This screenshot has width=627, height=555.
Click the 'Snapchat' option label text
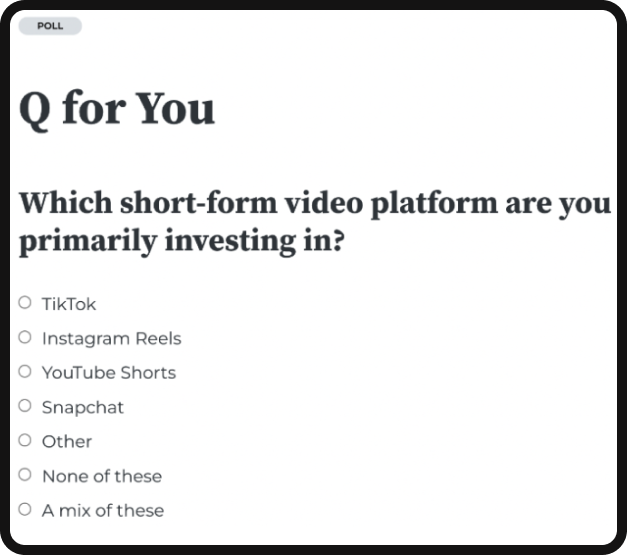coord(83,407)
